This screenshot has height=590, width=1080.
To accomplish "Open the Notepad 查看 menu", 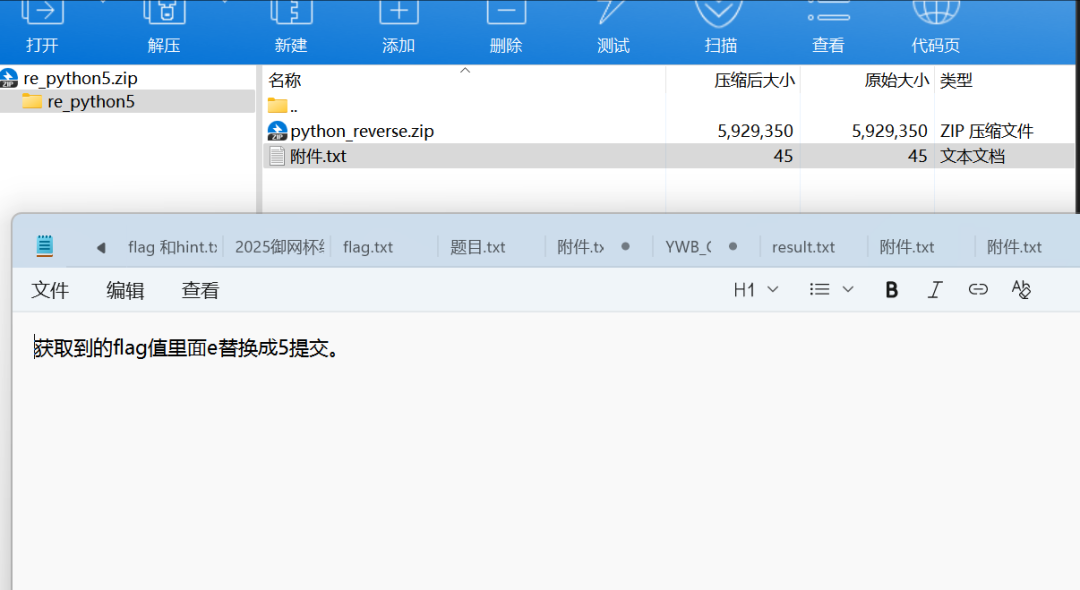I will click(200, 290).
